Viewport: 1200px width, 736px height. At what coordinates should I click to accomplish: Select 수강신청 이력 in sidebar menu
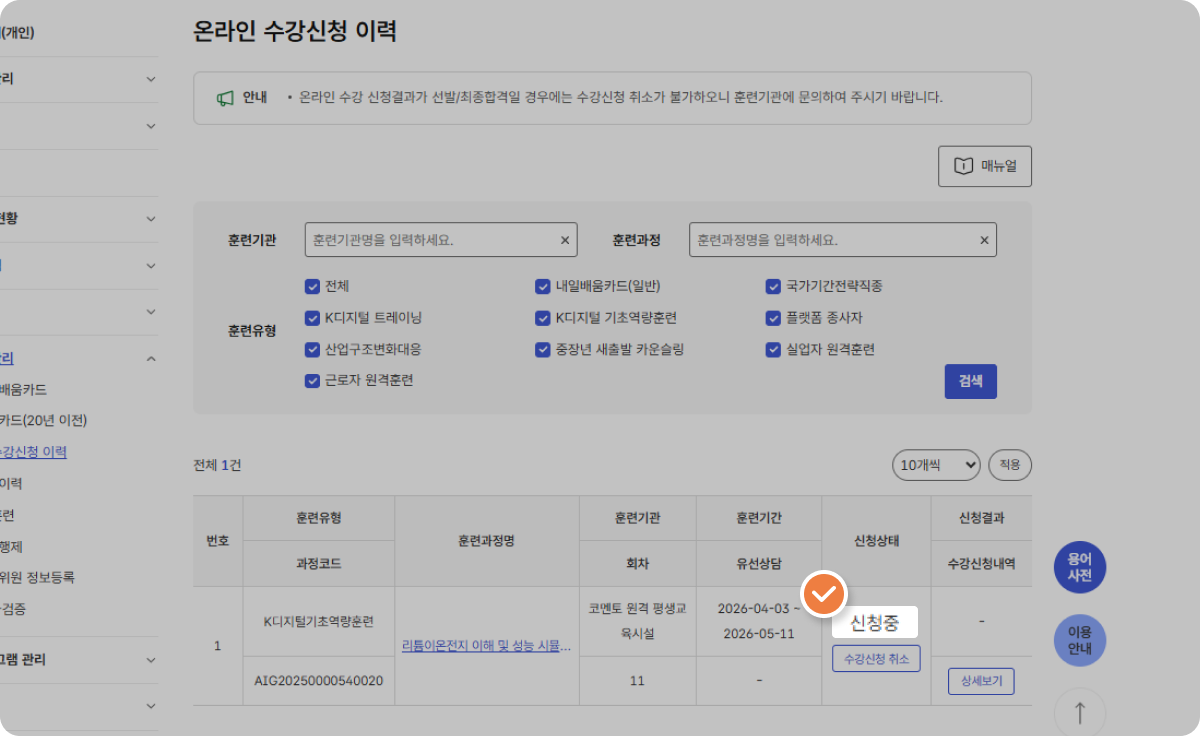(35, 452)
